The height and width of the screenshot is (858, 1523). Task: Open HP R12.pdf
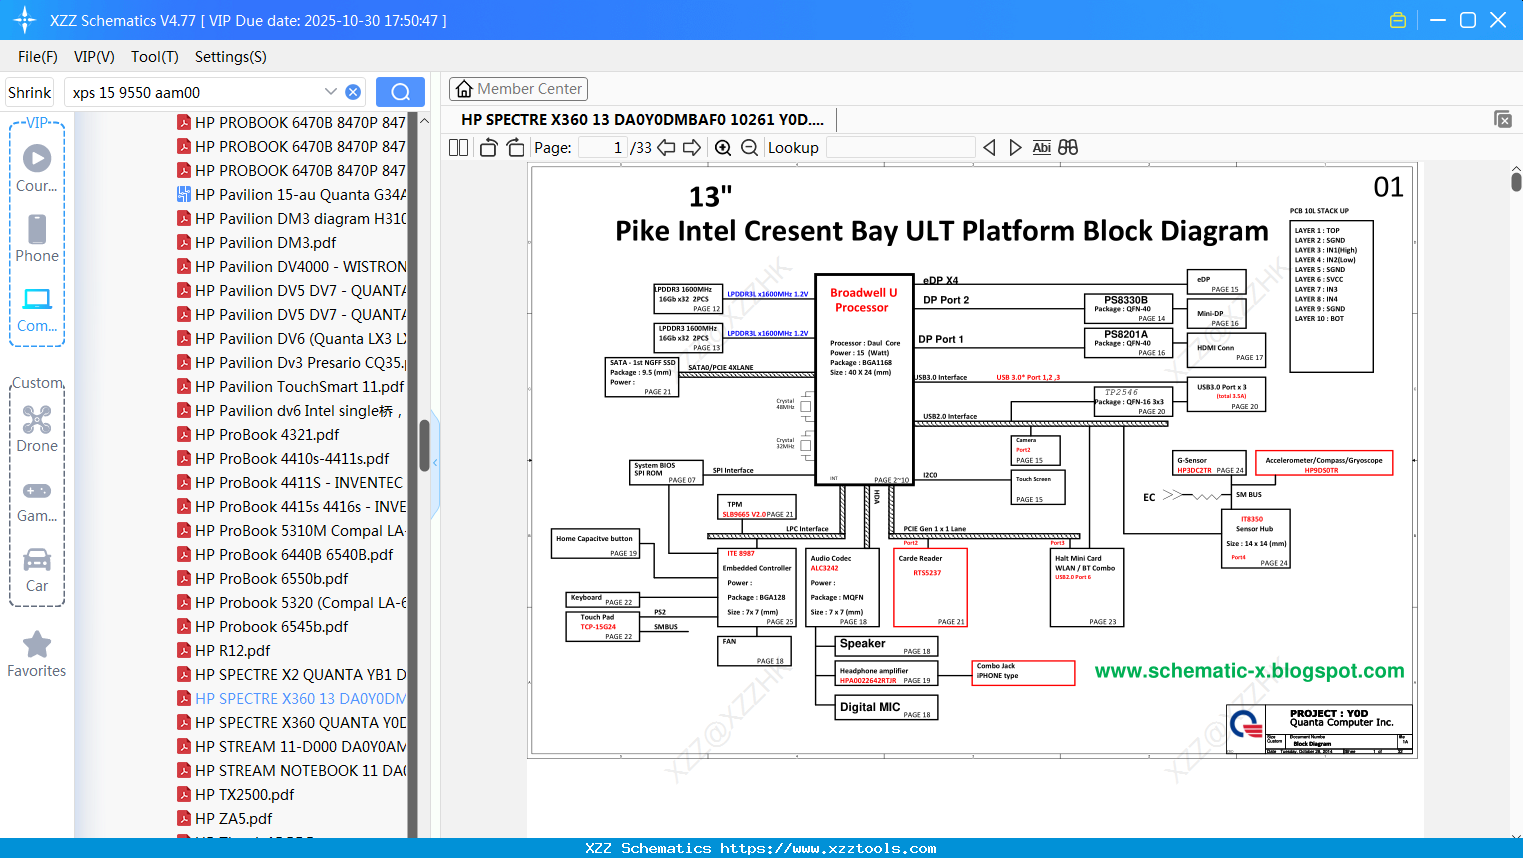coord(224,650)
